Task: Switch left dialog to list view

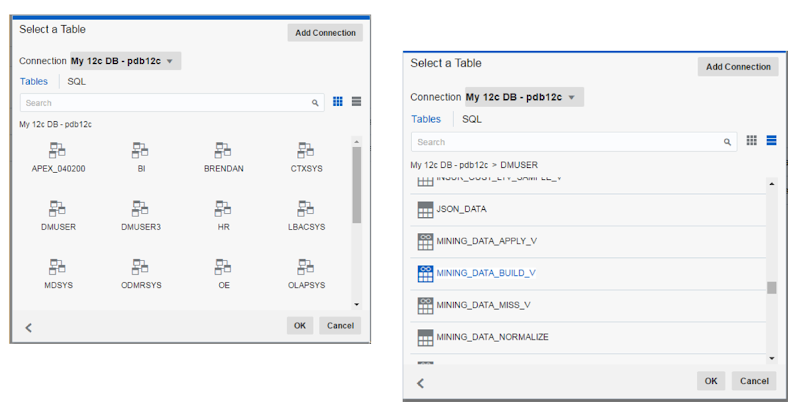Action: [357, 101]
